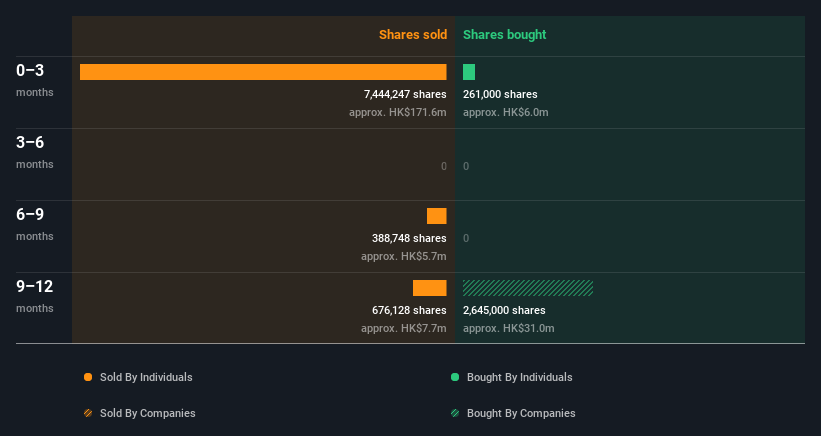Click the 9–12 months row label
821x436 pixels.
[35, 296]
